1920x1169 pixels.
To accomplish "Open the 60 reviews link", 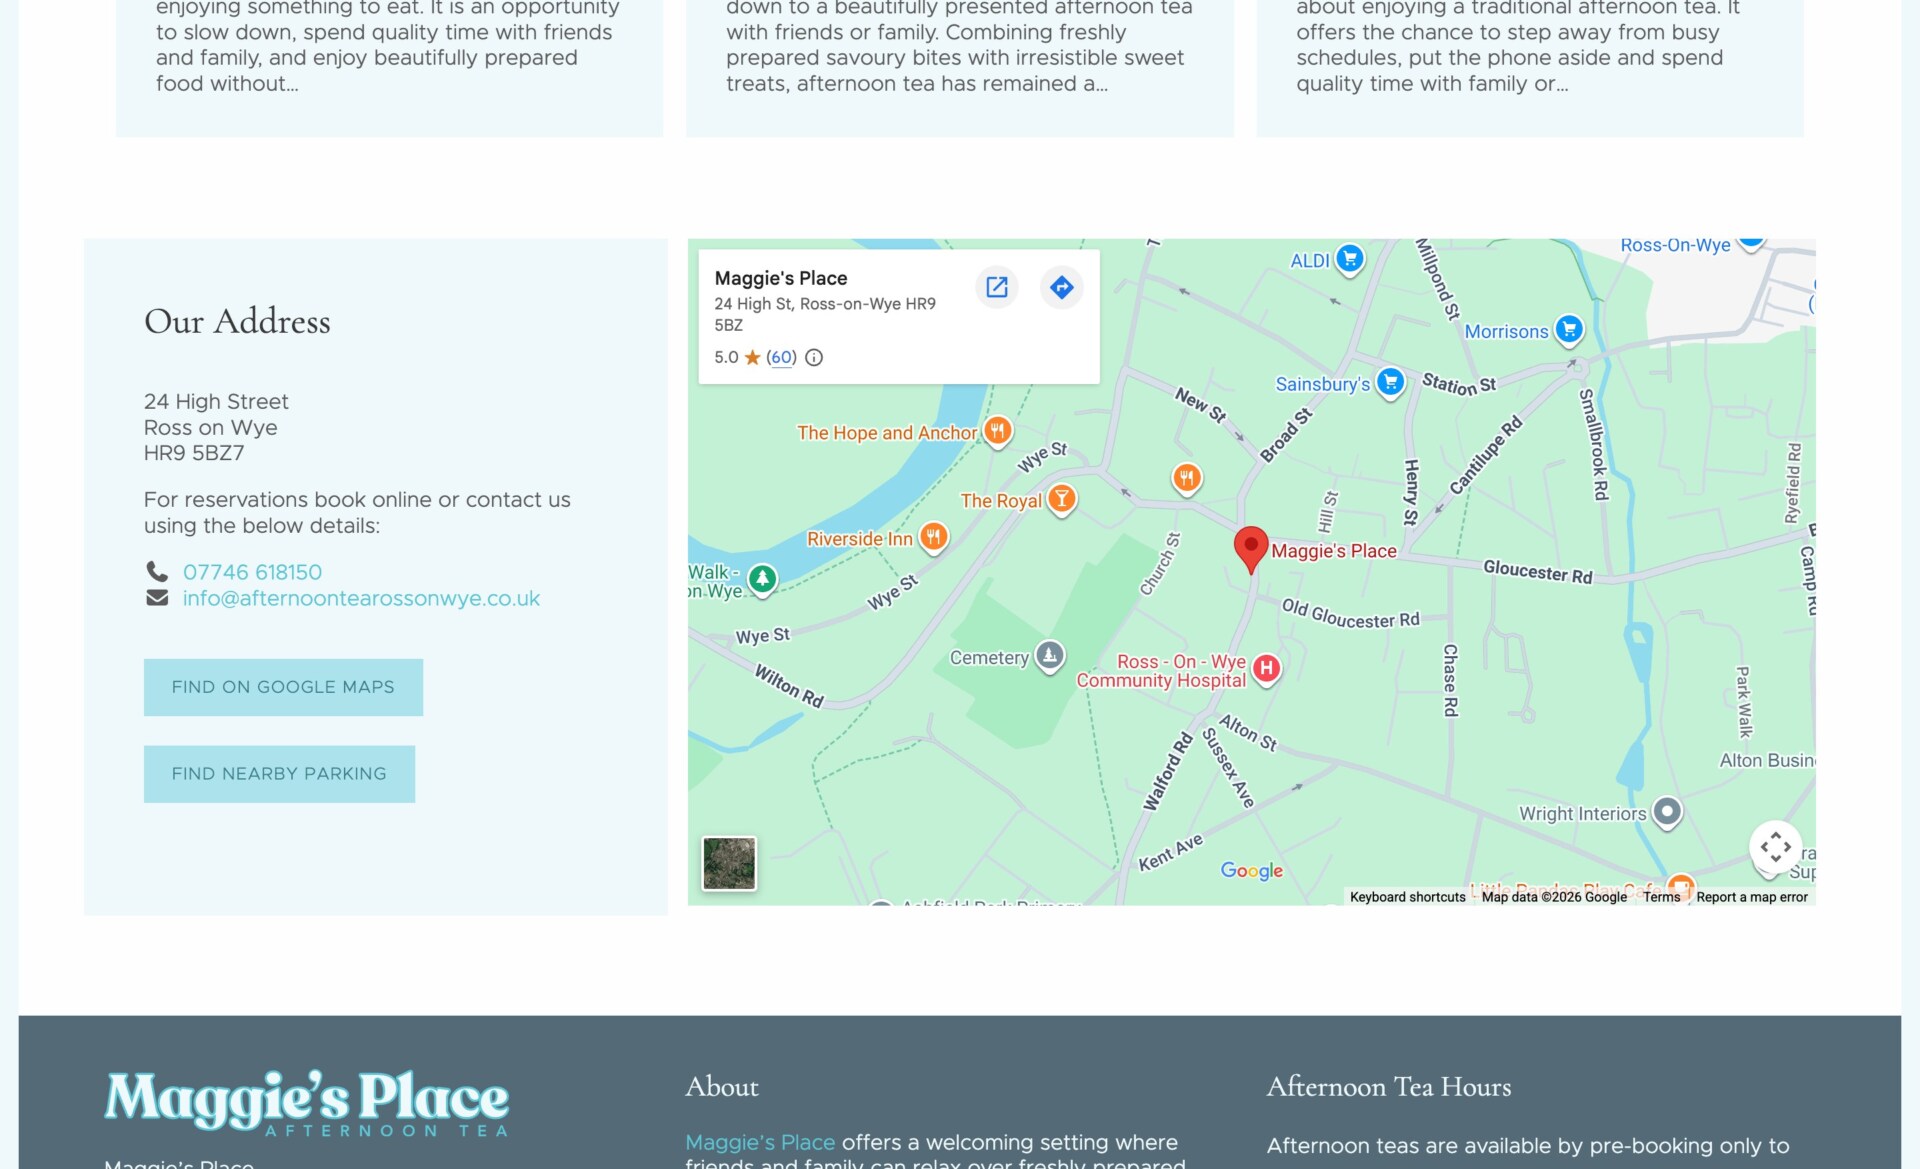I will (x=782, y=357).
